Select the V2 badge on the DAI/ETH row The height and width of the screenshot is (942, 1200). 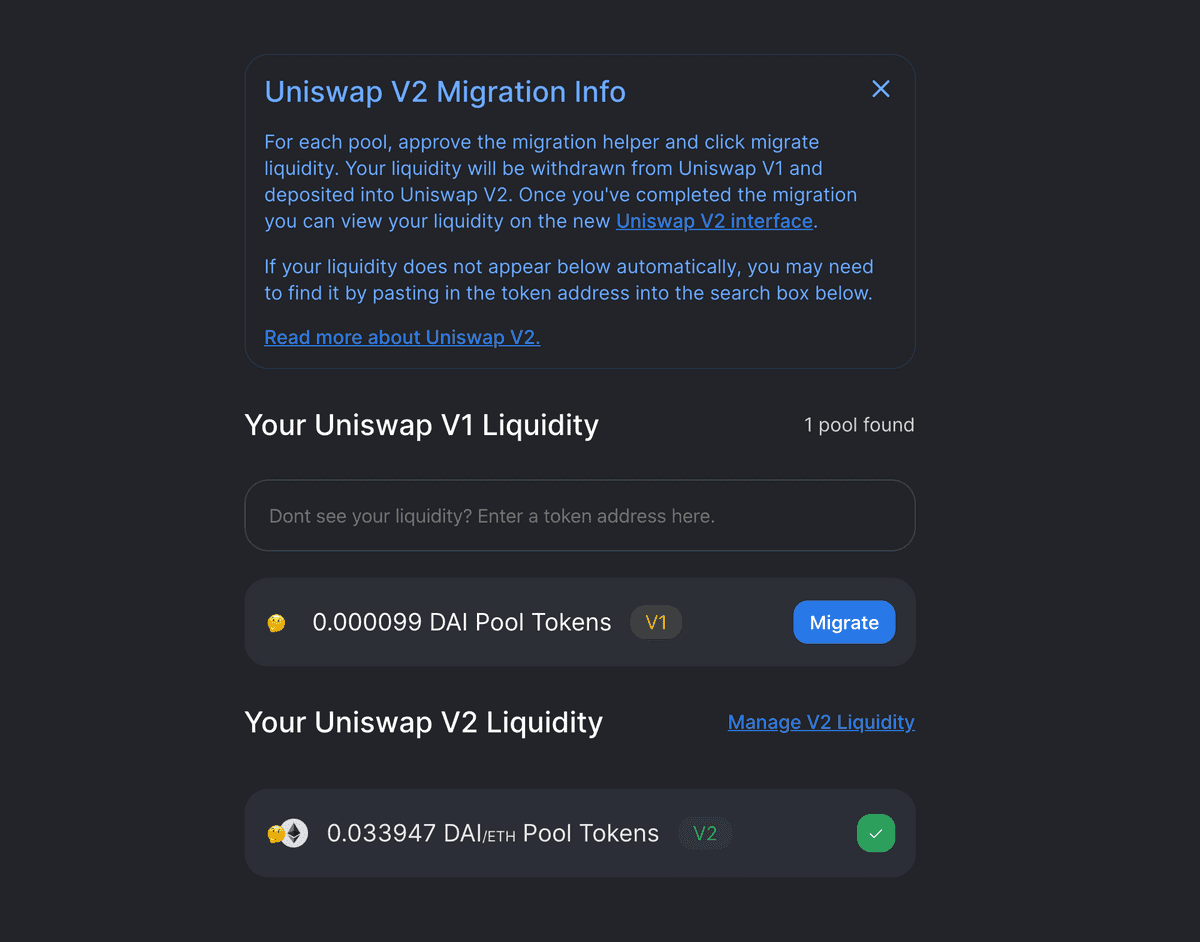point(705,832)
